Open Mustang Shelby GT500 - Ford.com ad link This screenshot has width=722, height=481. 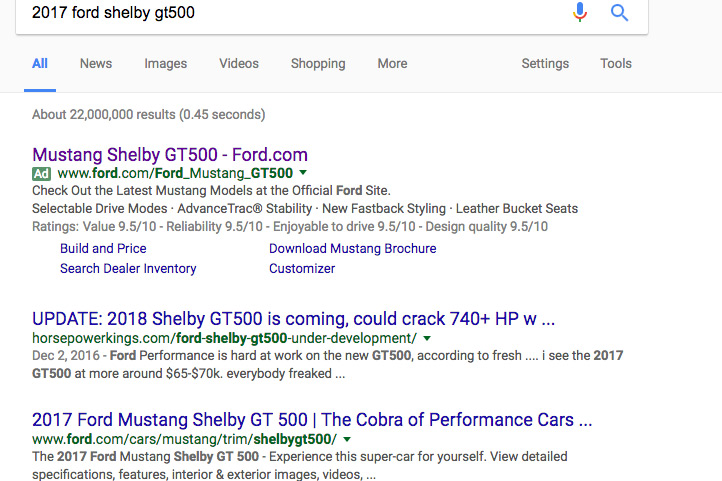click(170, 154)
